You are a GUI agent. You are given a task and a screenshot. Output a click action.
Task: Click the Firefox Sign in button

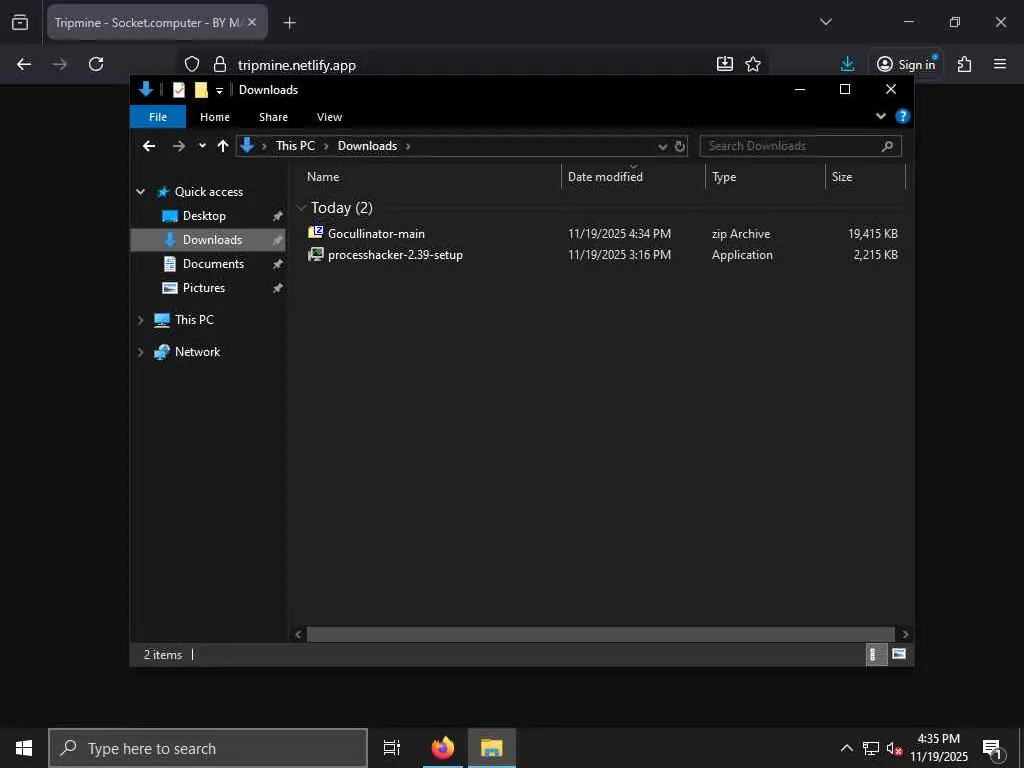(x=906, y=64)
